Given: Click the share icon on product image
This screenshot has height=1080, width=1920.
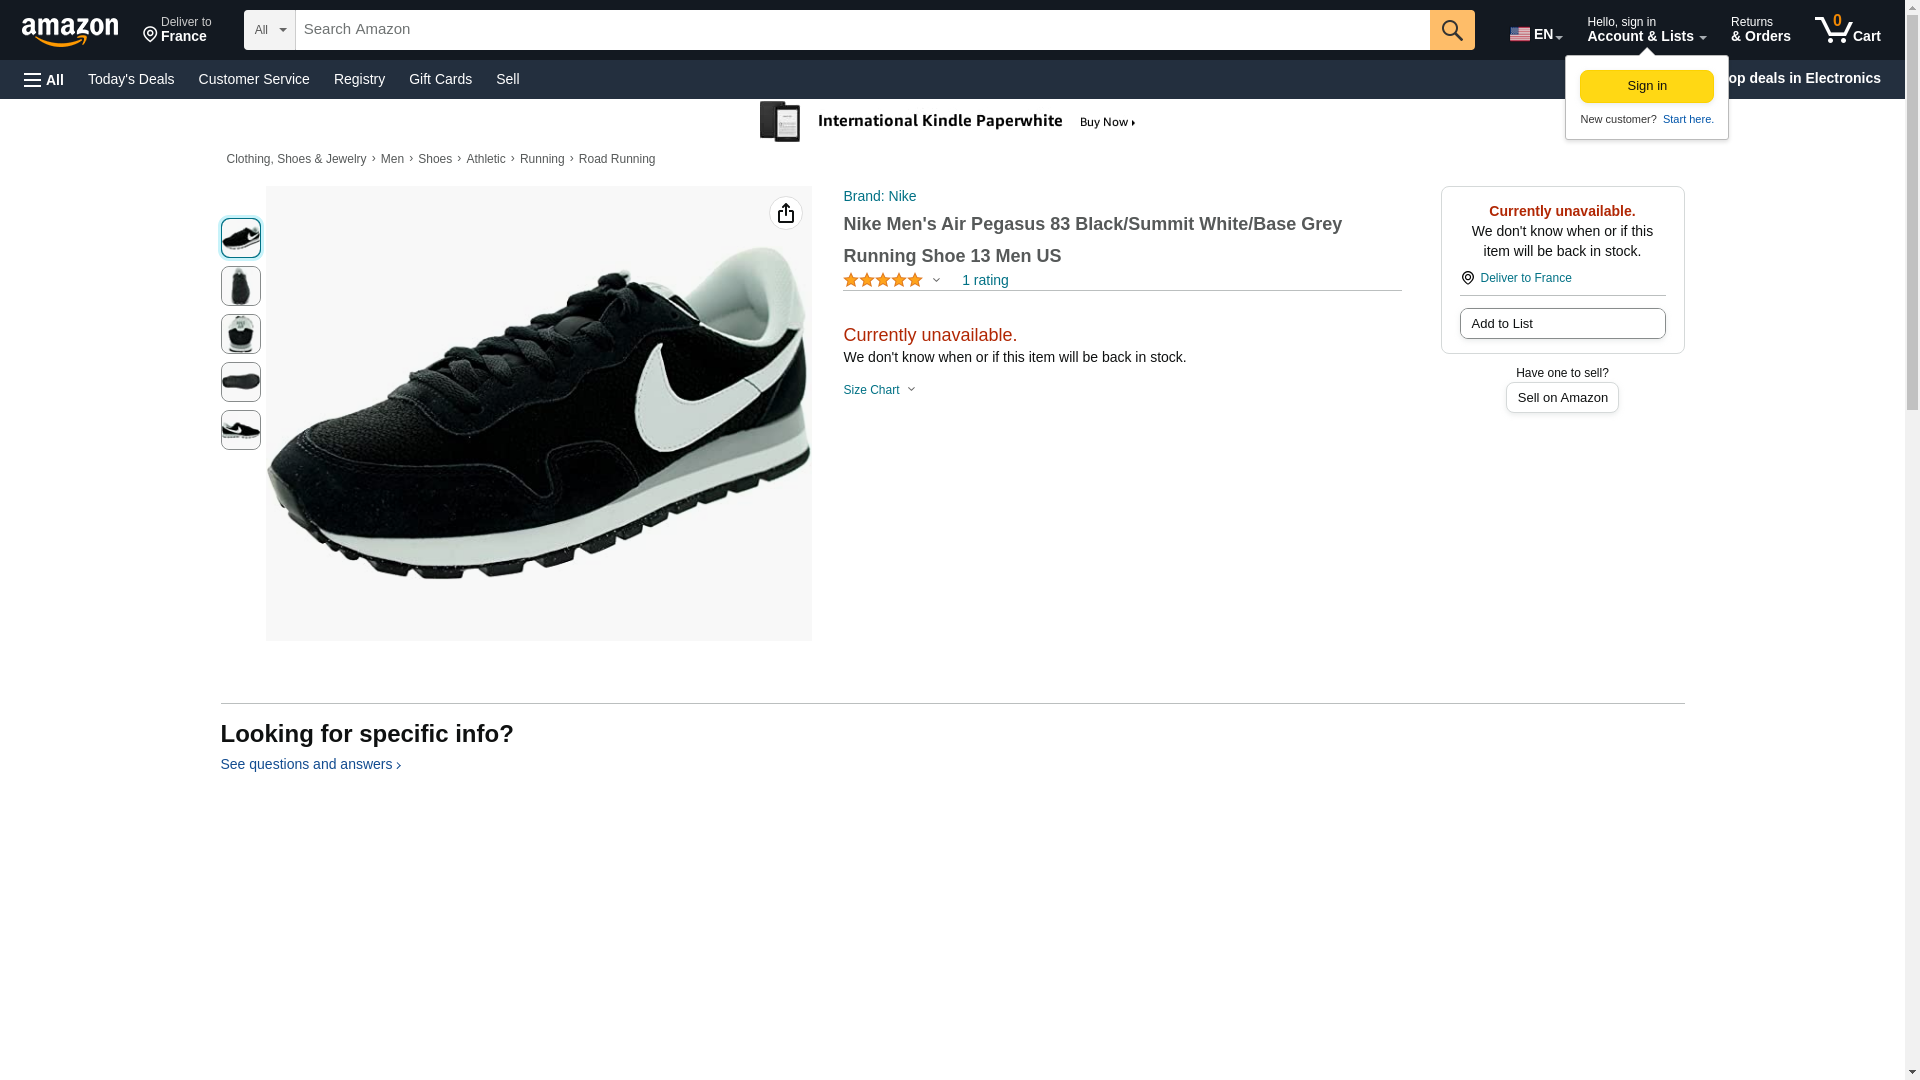Looking at the screenshot, I should (x=785, y=213).
